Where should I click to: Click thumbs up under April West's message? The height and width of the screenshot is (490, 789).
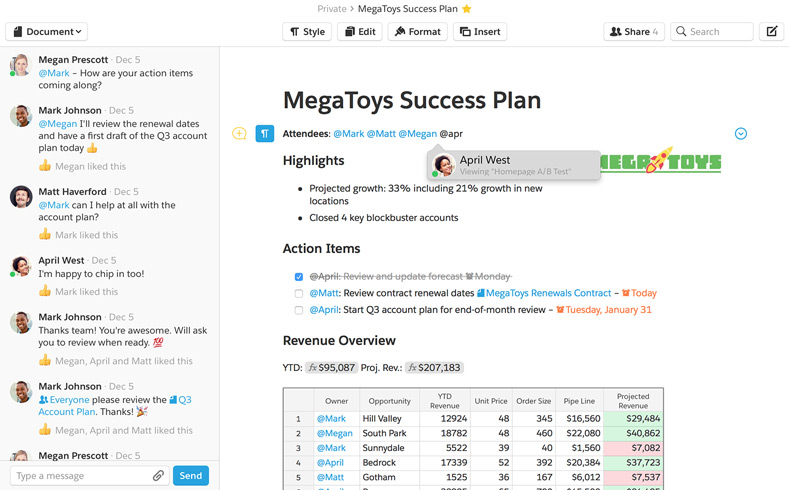44,292
